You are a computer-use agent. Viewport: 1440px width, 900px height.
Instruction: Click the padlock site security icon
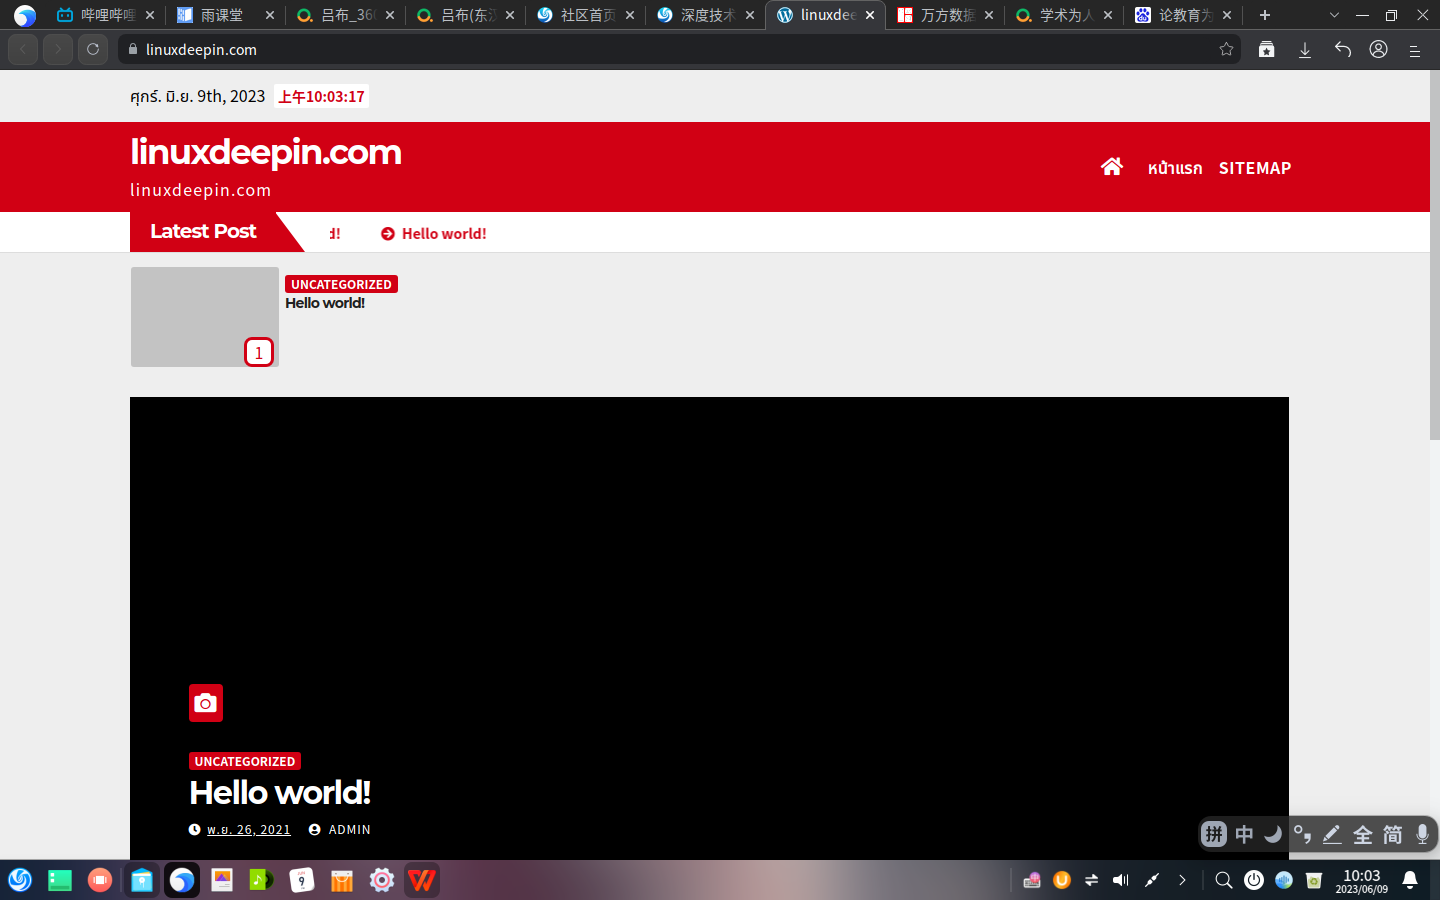133,49
